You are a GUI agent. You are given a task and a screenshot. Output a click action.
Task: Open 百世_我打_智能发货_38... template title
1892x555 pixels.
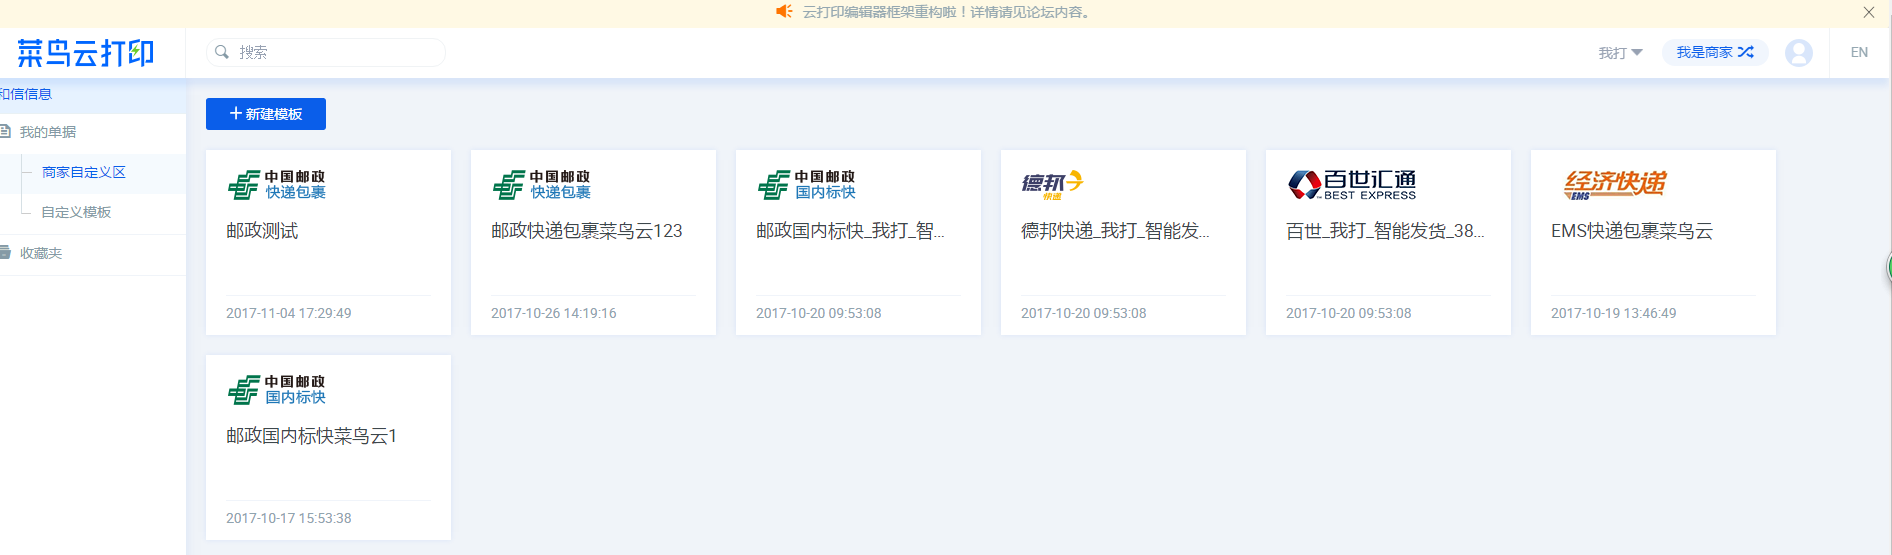click(1385, 231)
